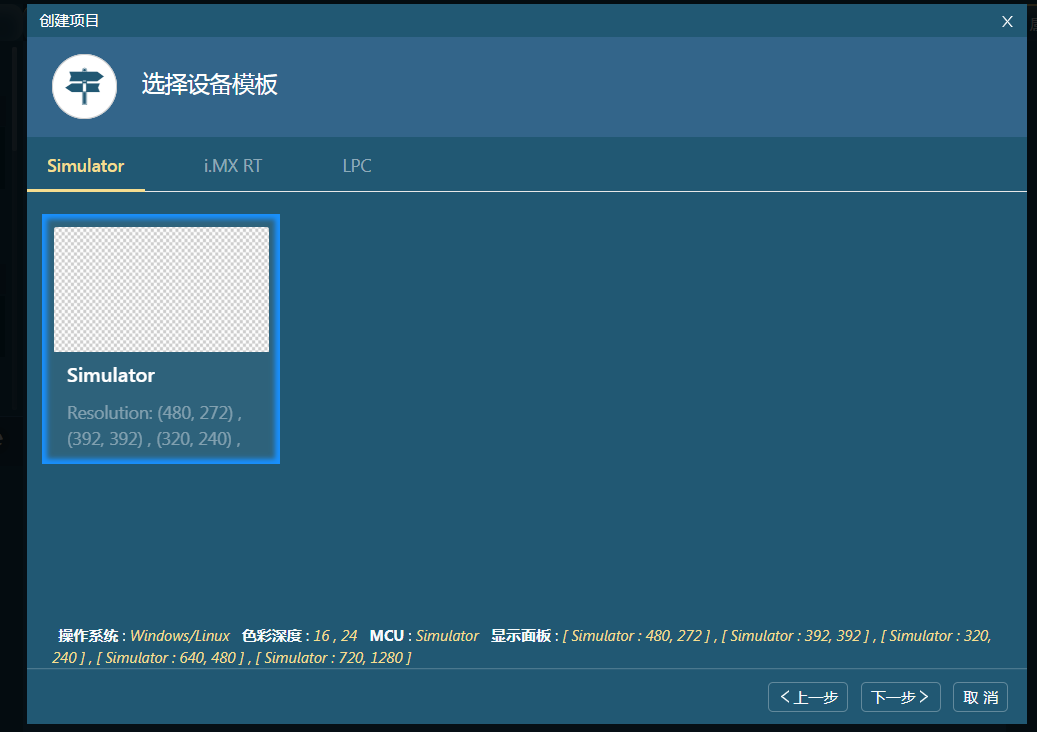Click the signpost icon in header

point(85,87)
